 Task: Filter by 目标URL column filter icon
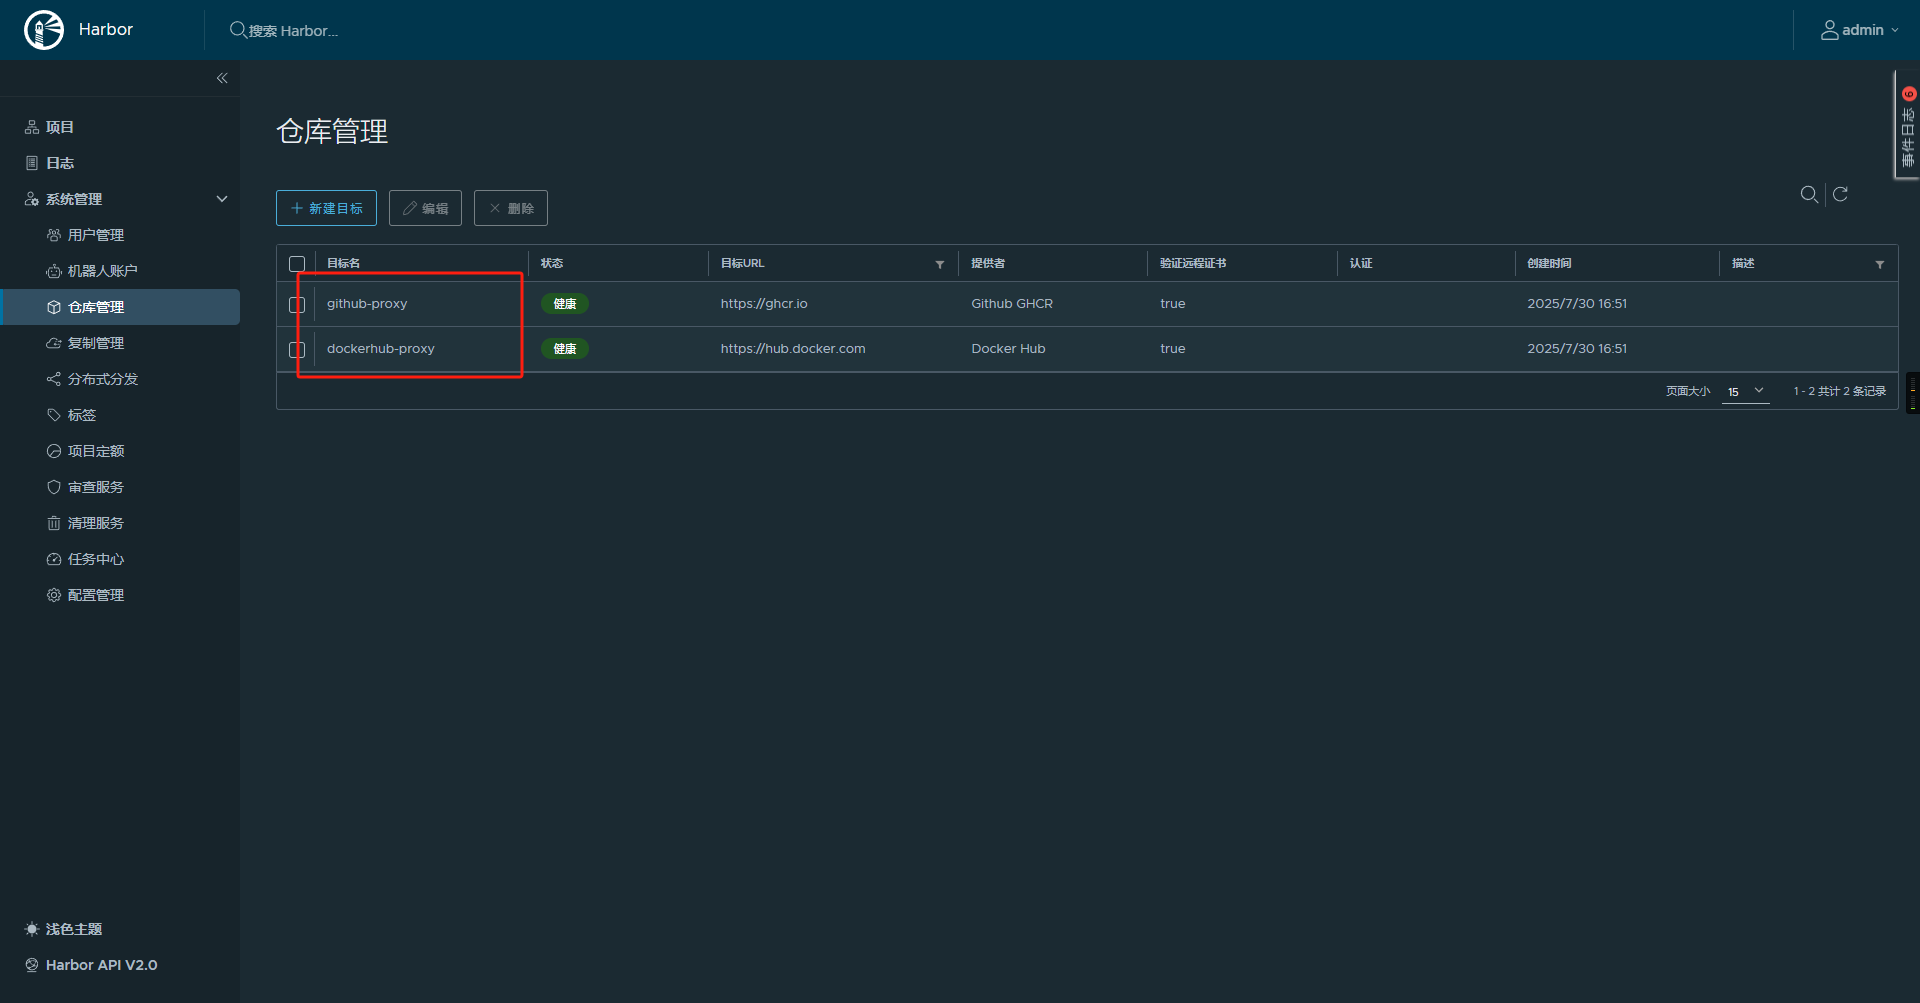(940, 264)
